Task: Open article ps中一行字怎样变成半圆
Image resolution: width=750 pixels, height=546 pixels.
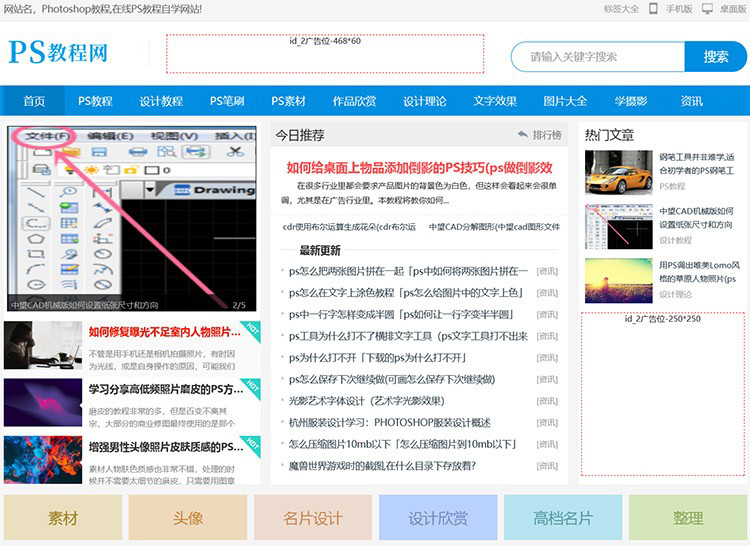Action: point(401,315)
